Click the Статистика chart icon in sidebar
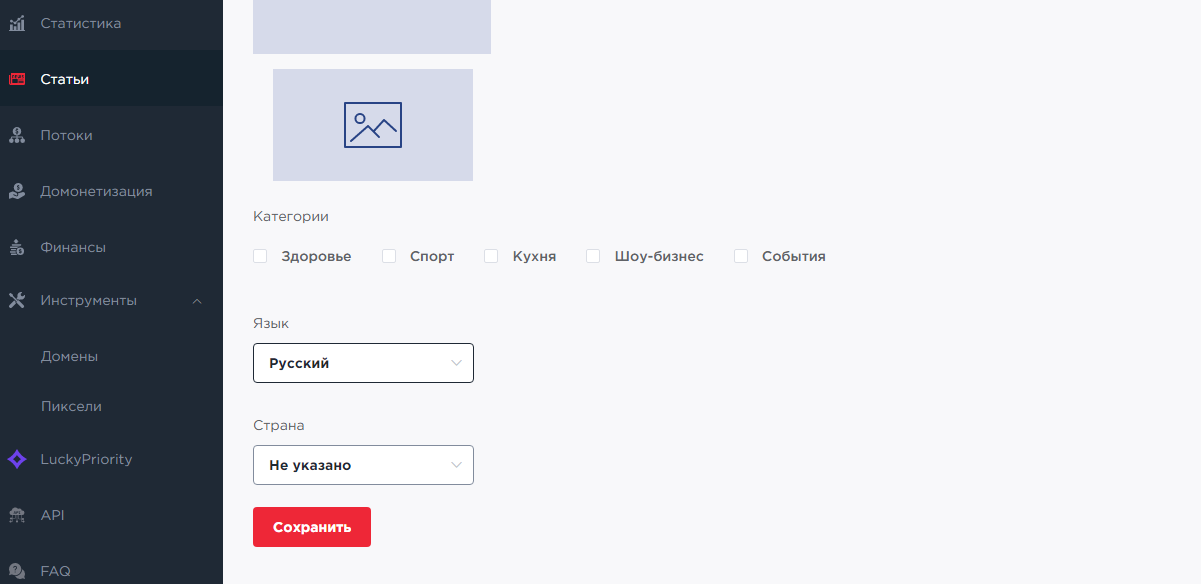 (x=17, y=23)
